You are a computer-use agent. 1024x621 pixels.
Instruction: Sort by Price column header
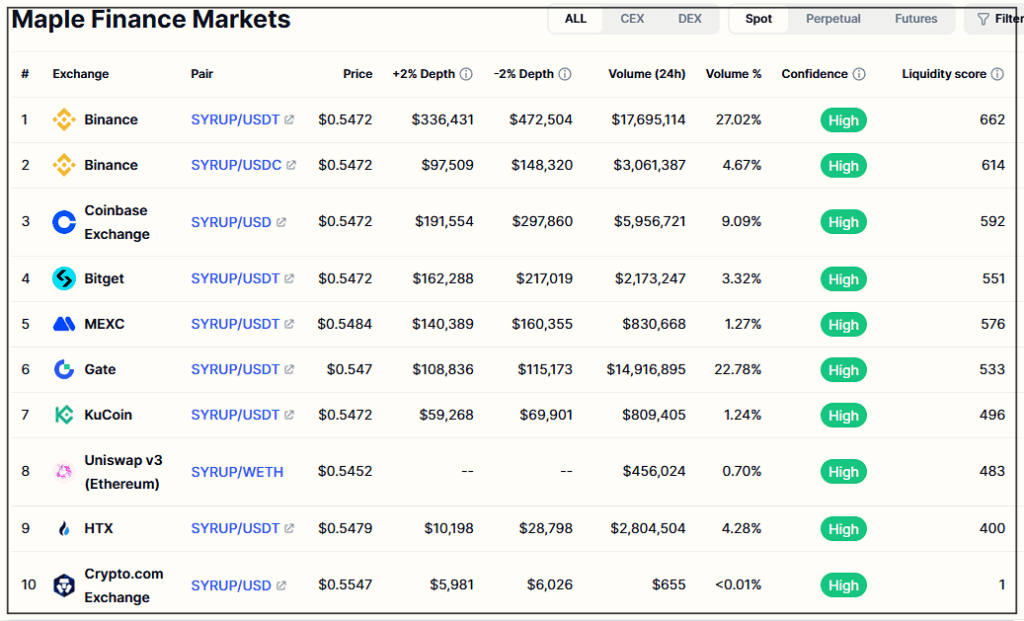[x=357, y=74]
